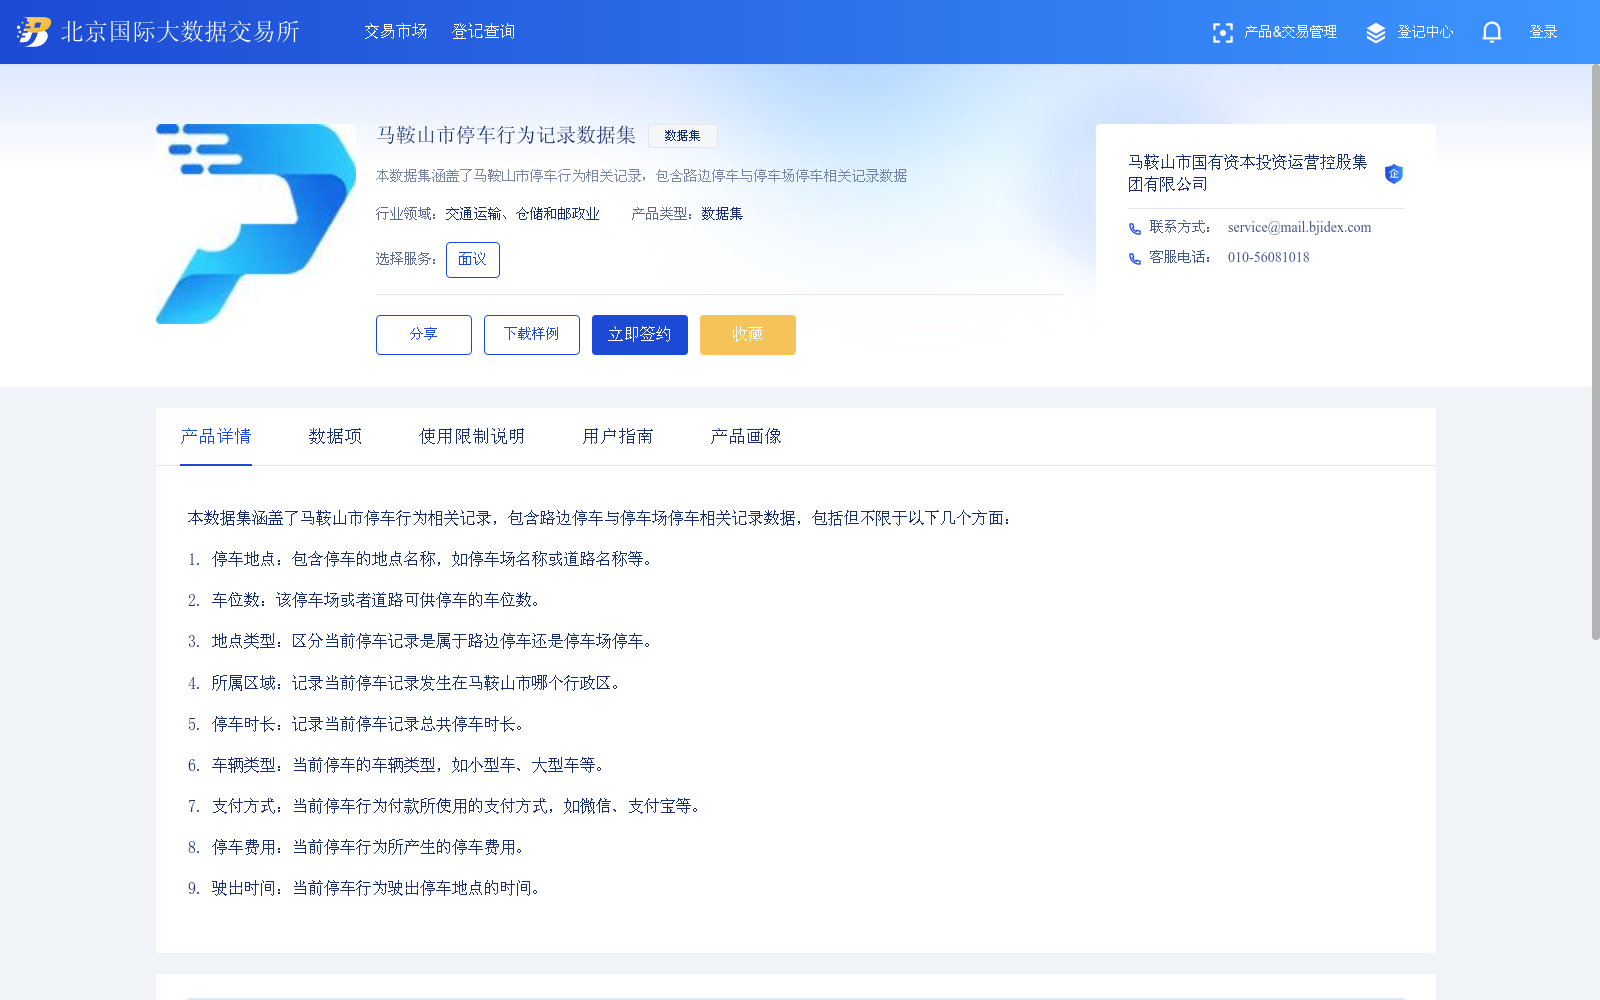Click email service@mail.bjidex.com
Screen dimensions: 1600x1000
[1300, 228]
